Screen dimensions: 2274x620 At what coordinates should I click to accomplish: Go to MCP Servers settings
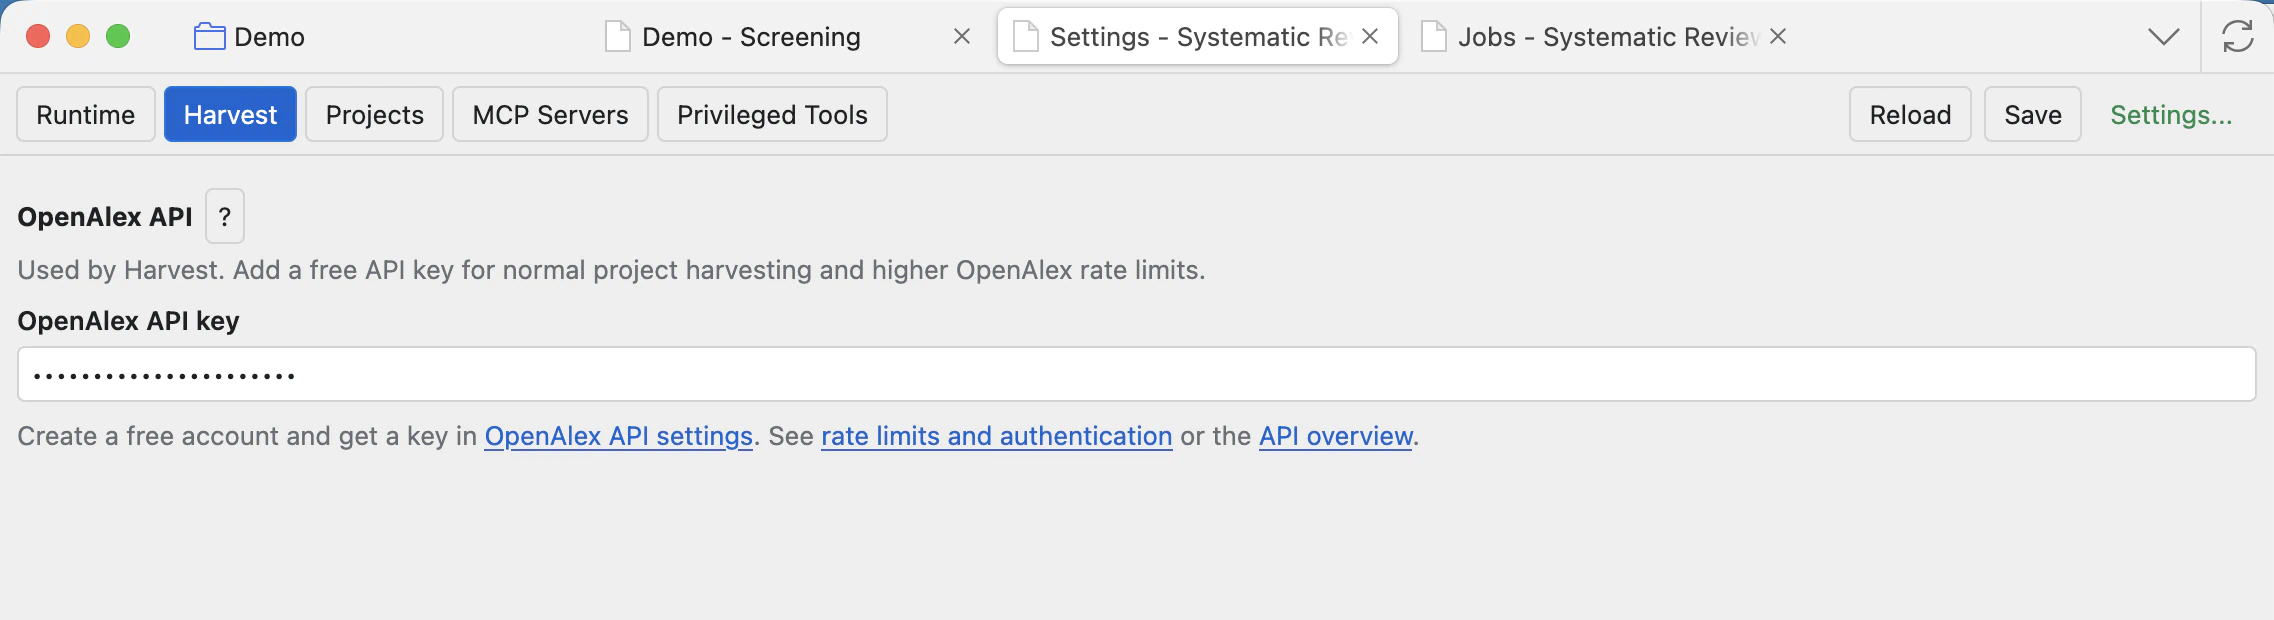[551, 115]
